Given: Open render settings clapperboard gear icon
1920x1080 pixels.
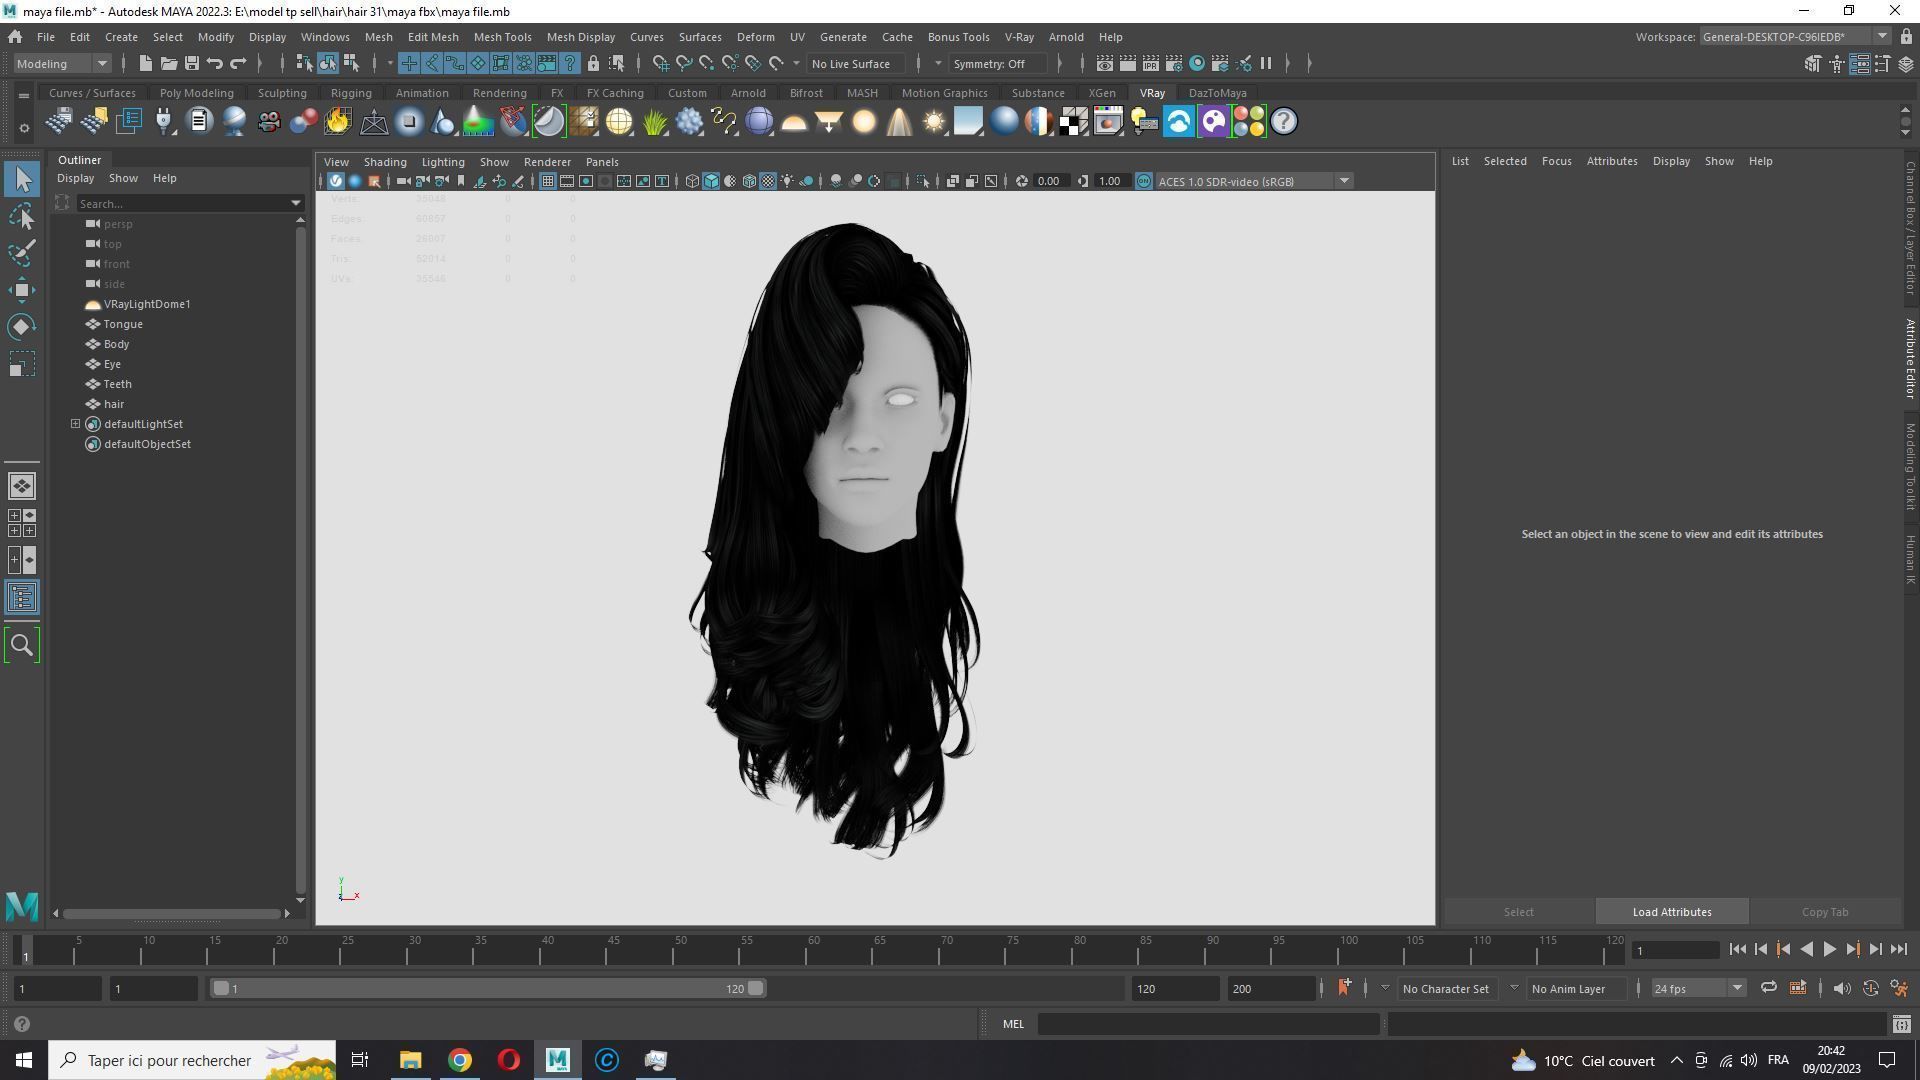Looking at the screenshot, I should point(1174,64).
